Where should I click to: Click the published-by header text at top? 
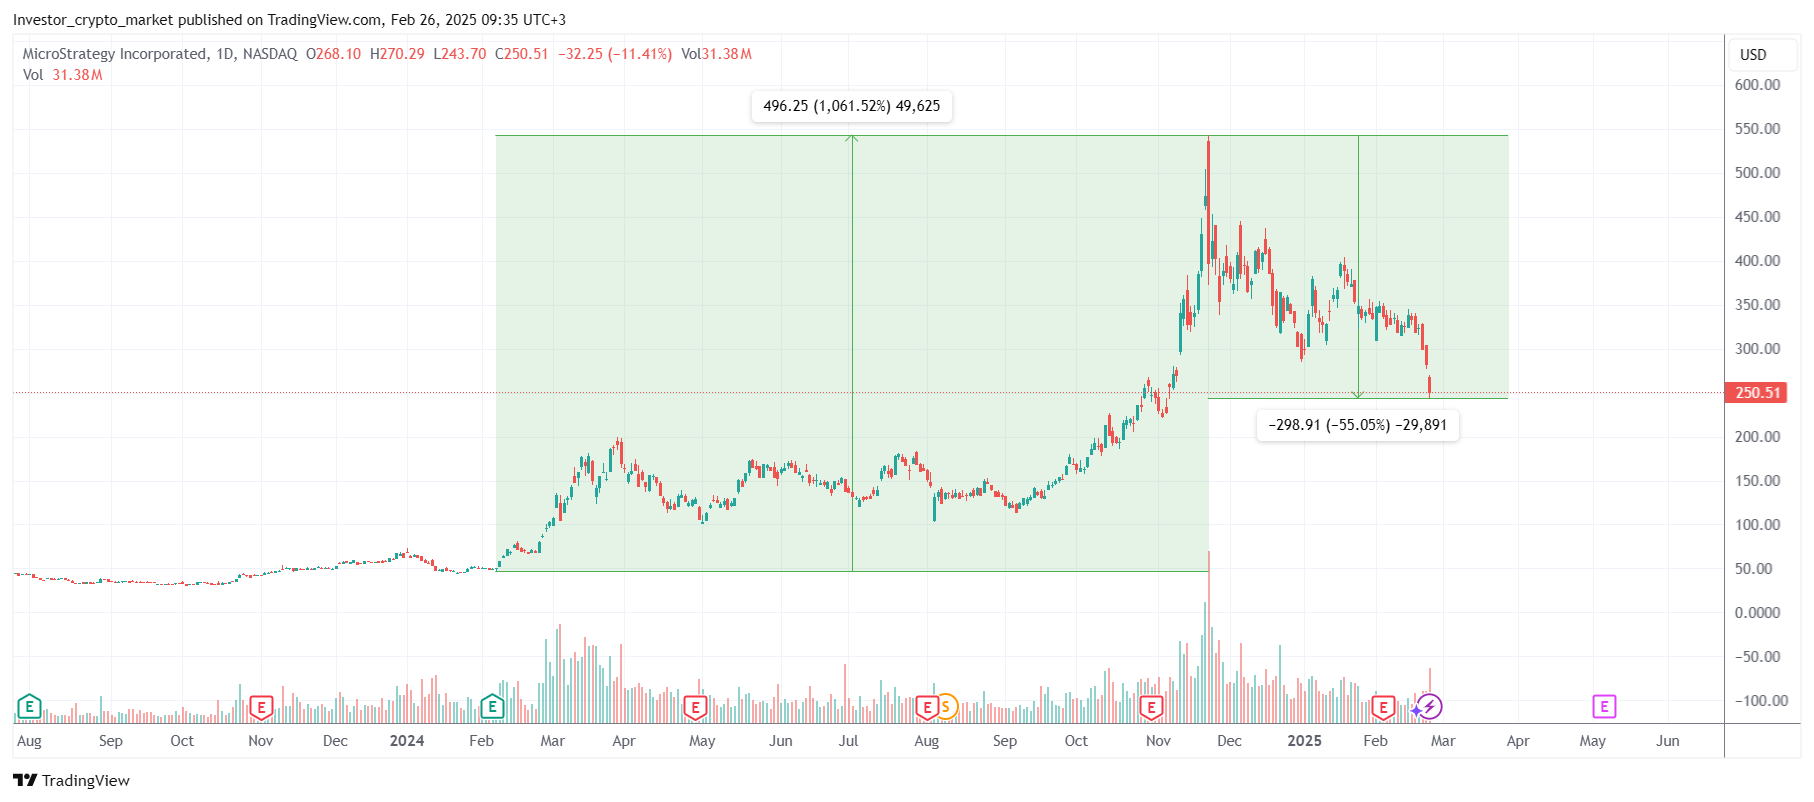(x=290, y=20)
